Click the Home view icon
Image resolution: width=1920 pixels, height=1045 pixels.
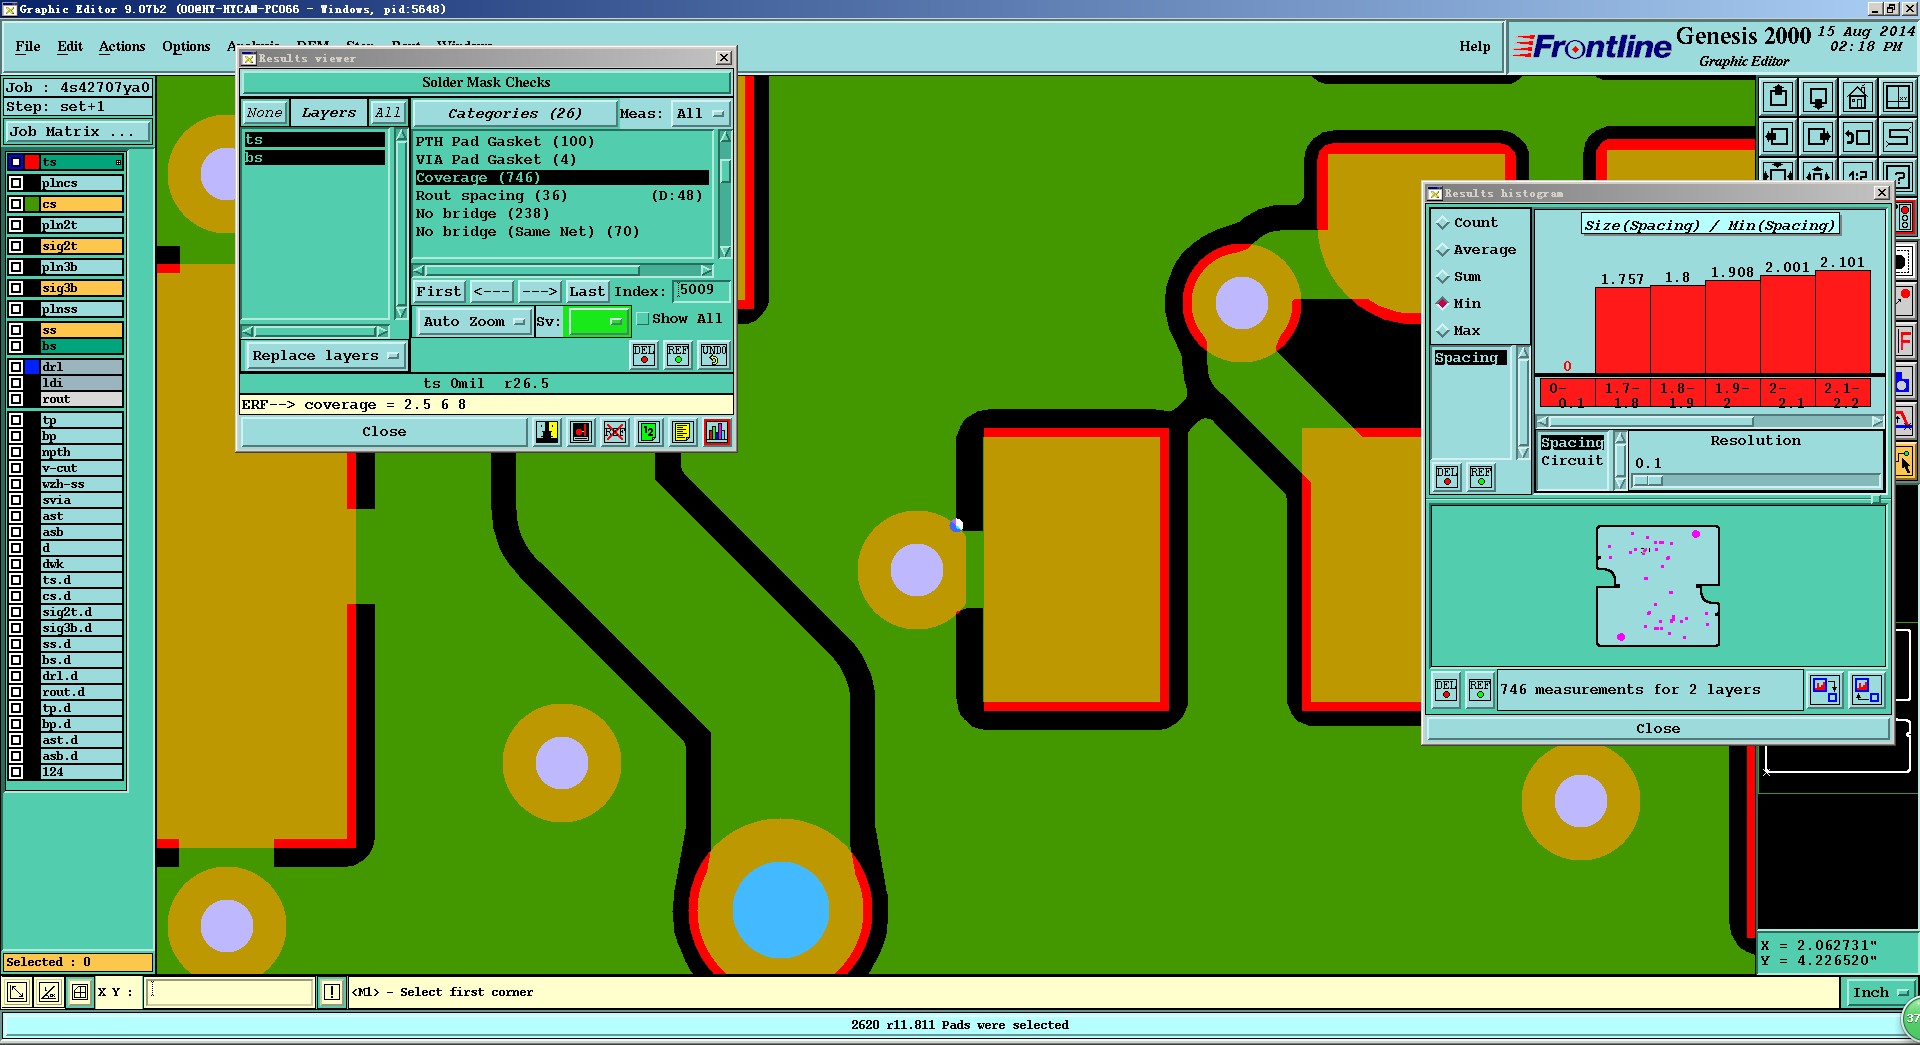click(1857, 97)
